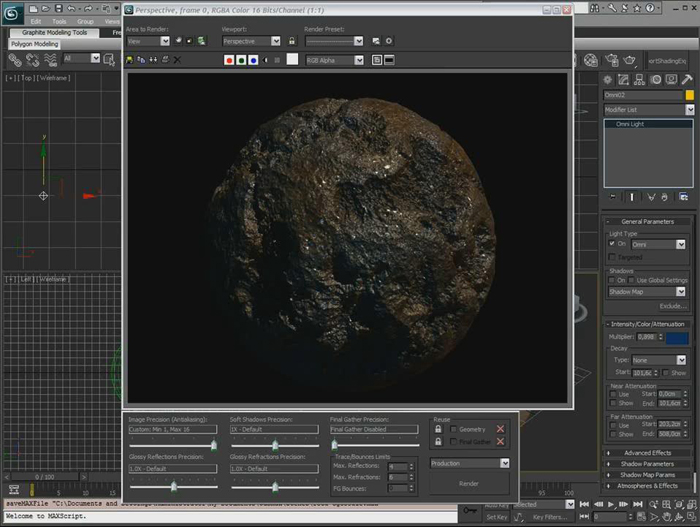Enable Shadows On checkbox

[612, 280]
